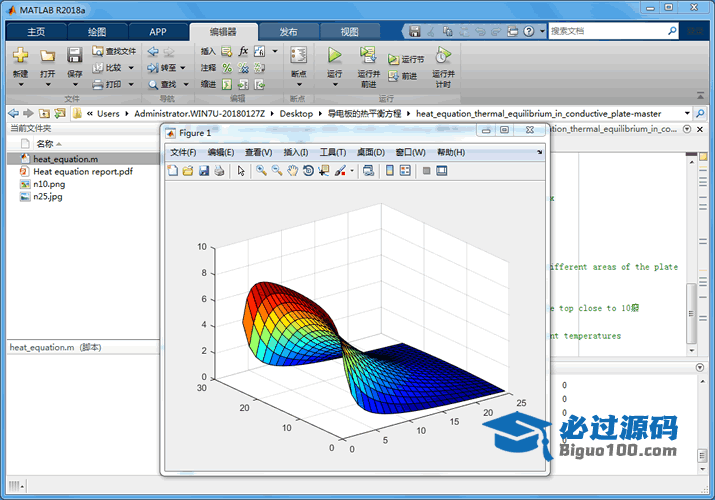The width and height of the screenshot is (715, 500).
Task: Click Insert Colorbar icon in Figure toolbar
Action: [x=390, y=171]
